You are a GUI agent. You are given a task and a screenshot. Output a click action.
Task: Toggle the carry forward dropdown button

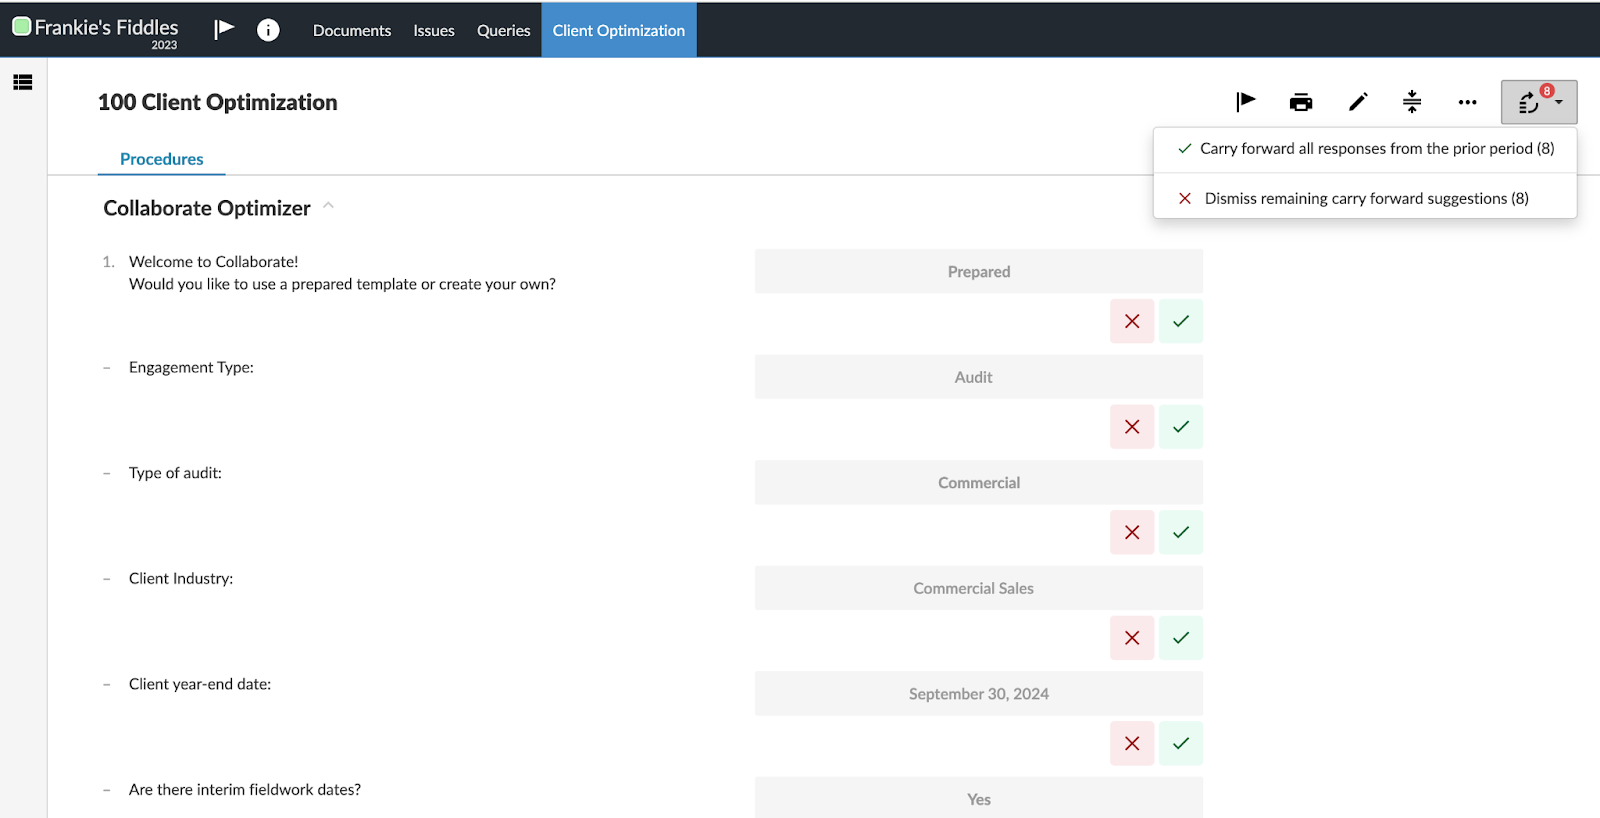(1538, 102)
